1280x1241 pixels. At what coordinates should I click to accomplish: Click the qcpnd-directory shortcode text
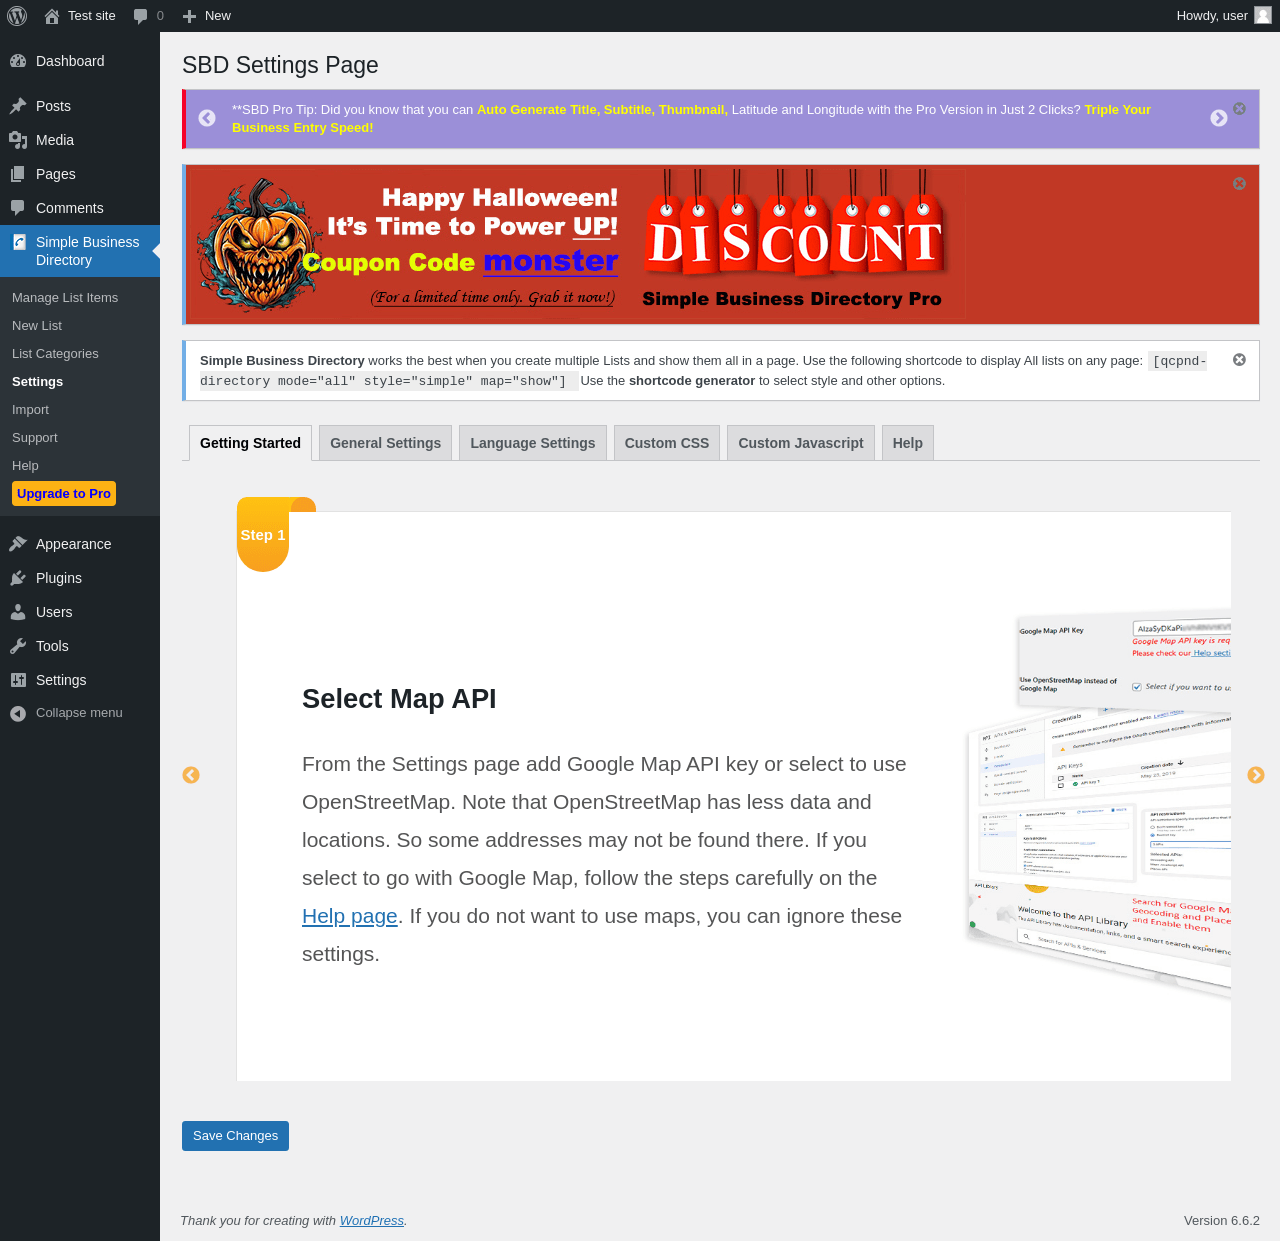pyautogui.click(x=703, y=371)
